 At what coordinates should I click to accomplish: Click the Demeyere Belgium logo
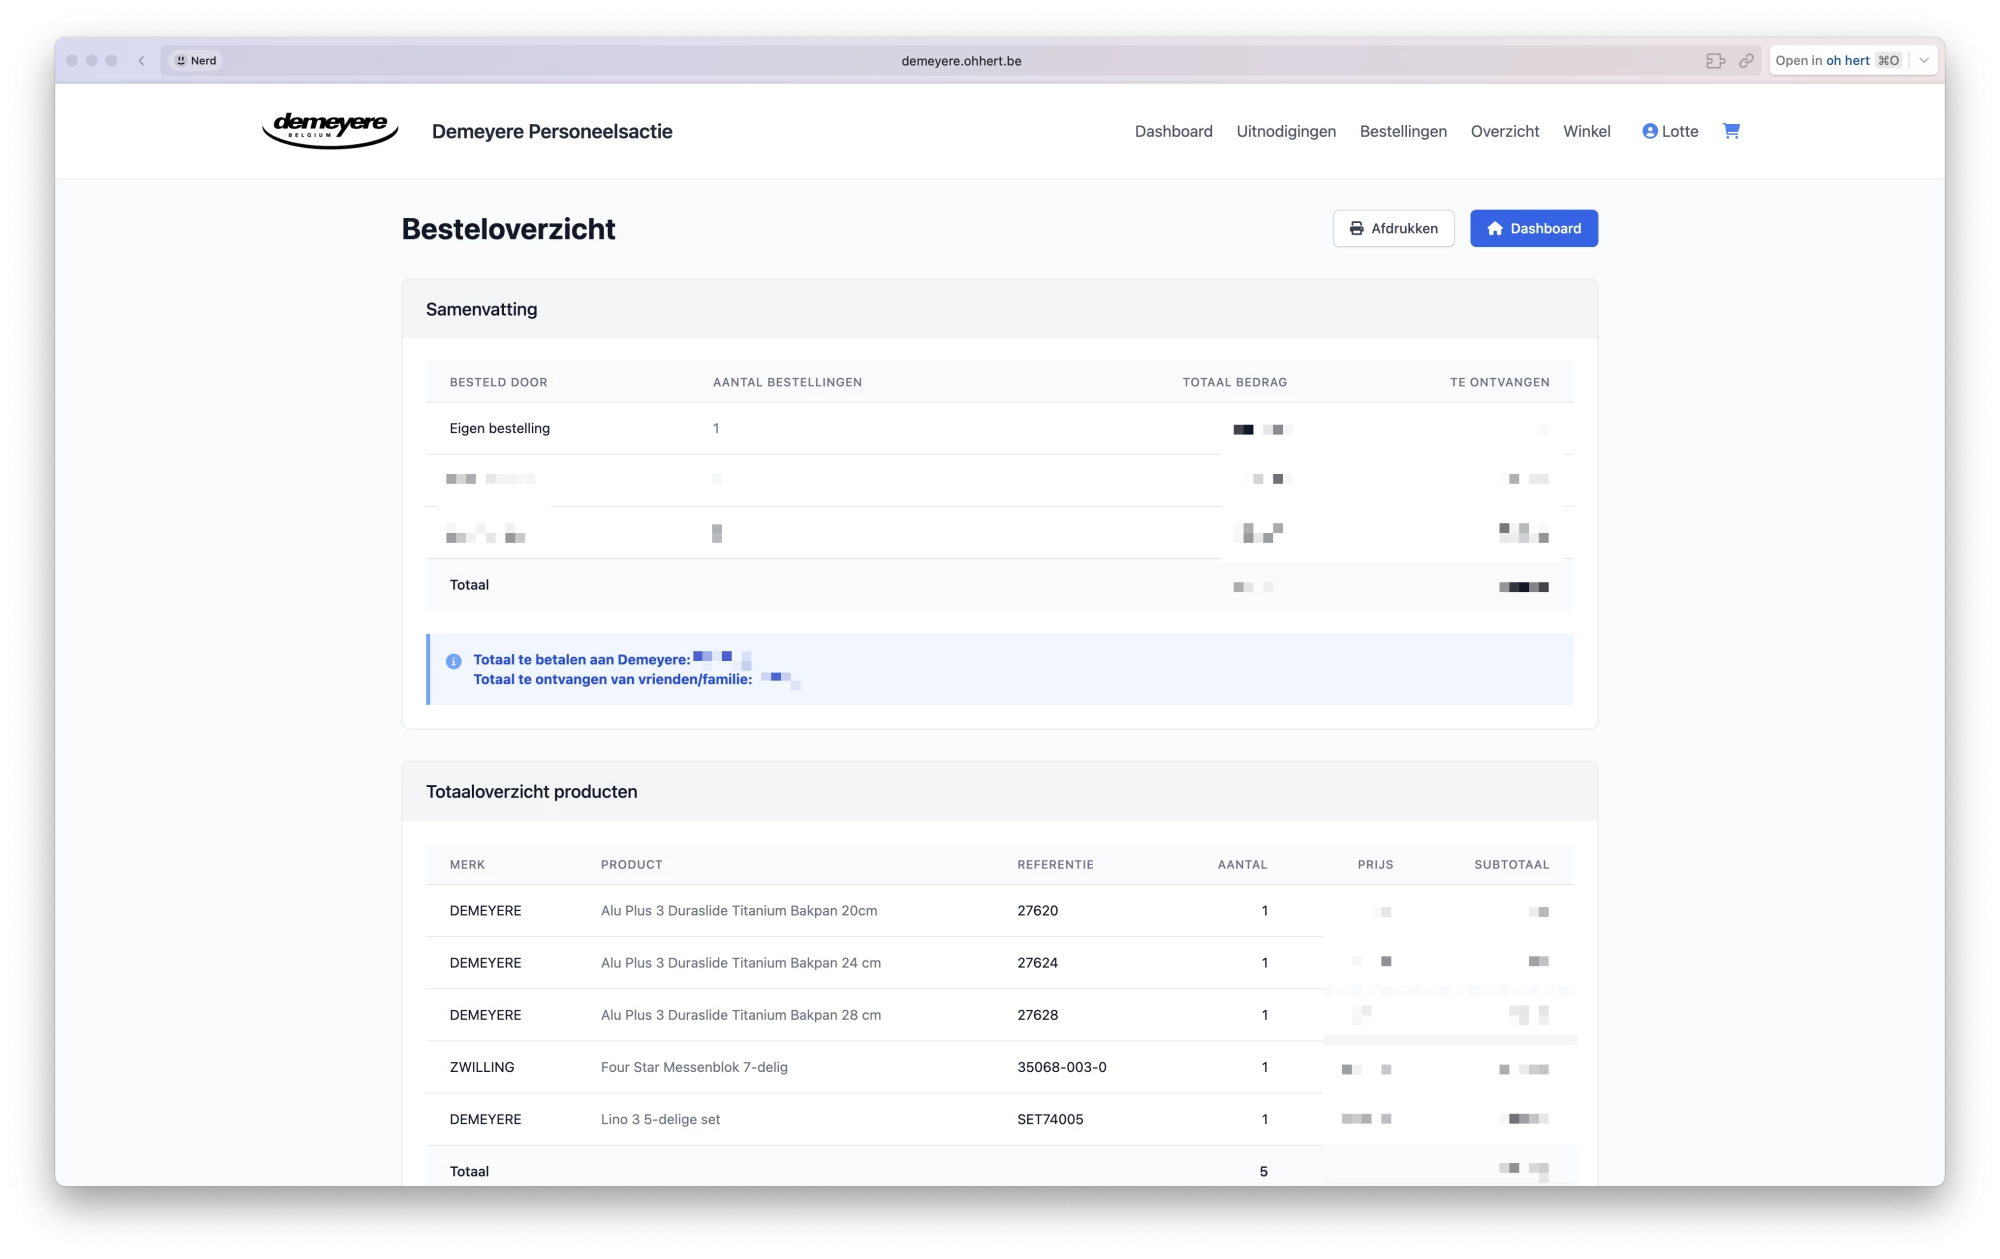point(330,130)
